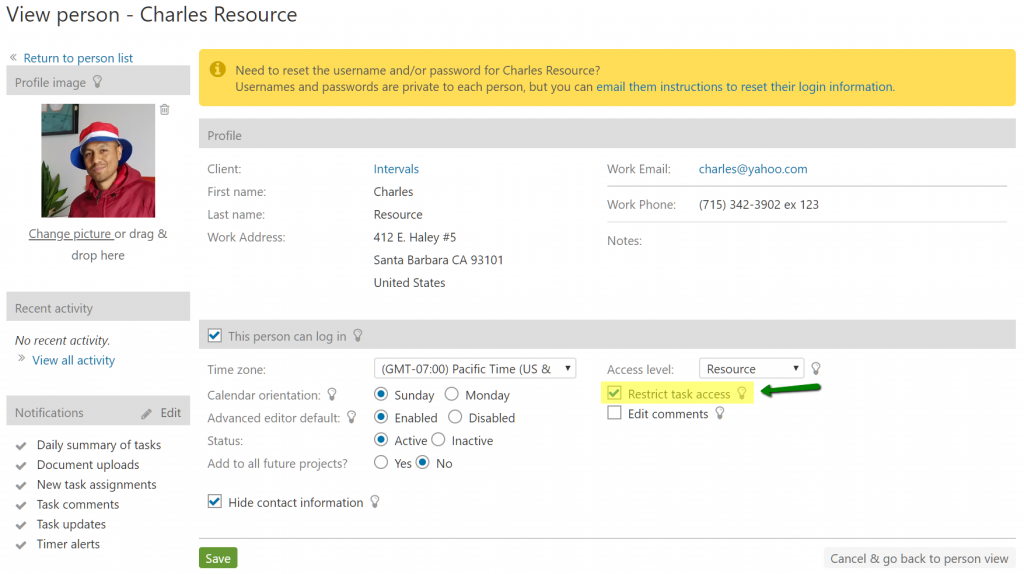
Task: Click Cancel & go back to person view
Action: [919, 559]
